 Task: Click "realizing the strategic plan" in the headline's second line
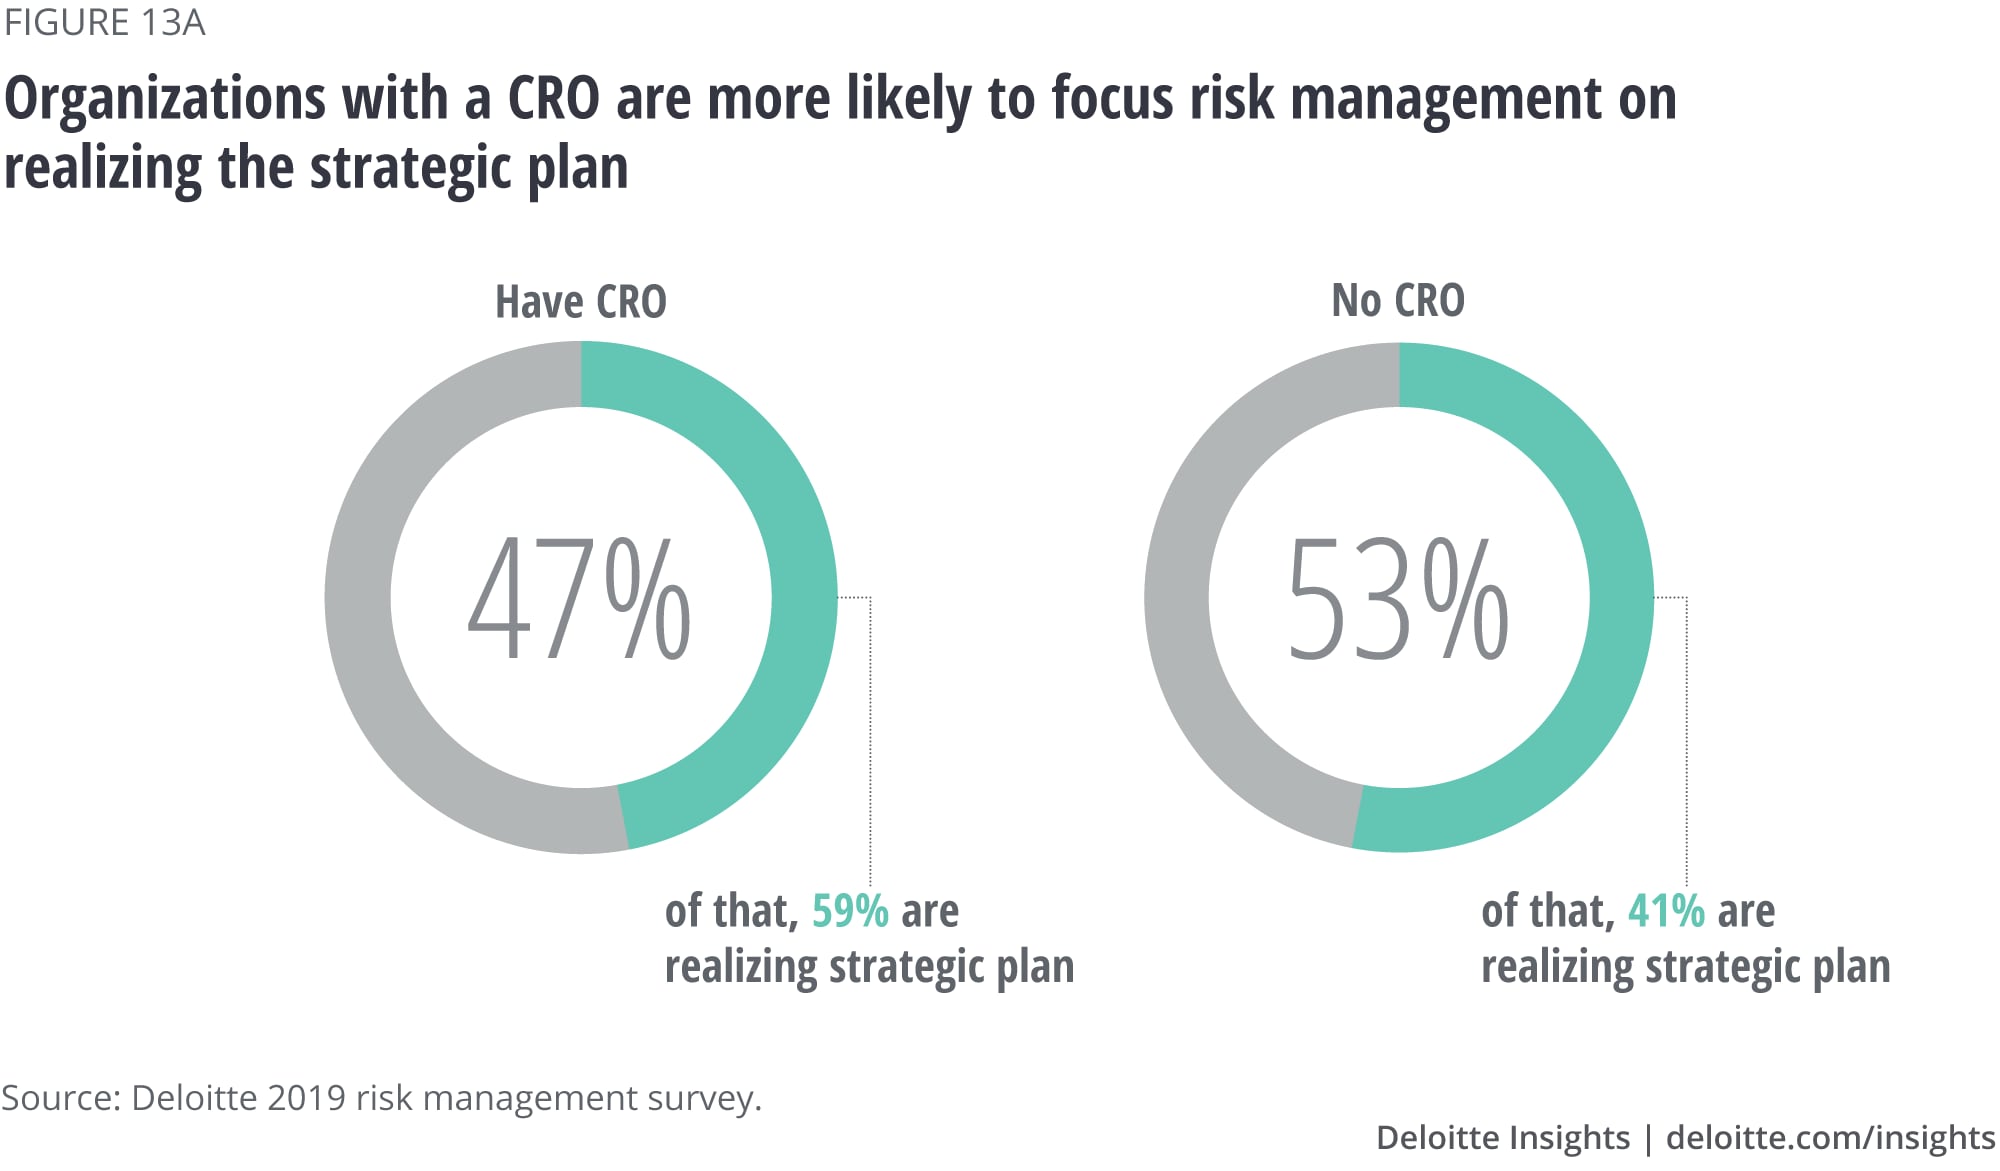[x=316, y=168]
